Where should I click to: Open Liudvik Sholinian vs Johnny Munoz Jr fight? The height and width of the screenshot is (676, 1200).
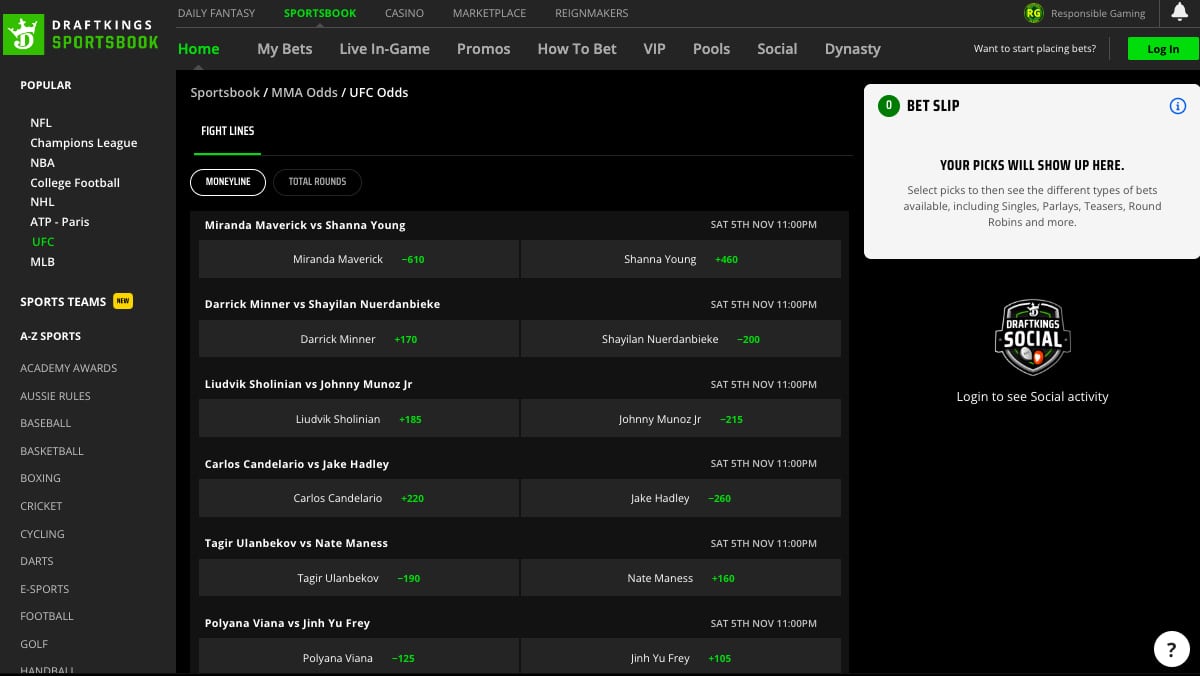pos(308,384)
